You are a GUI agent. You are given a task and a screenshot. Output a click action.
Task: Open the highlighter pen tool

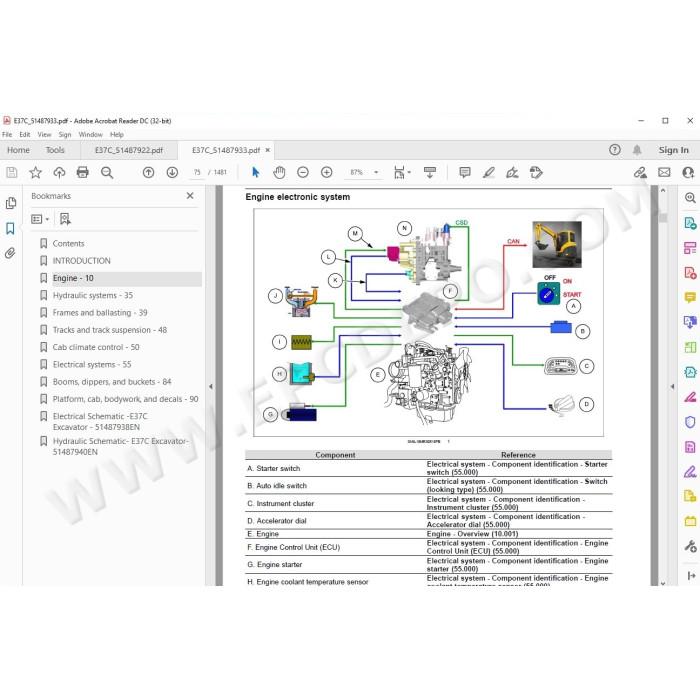488,172
